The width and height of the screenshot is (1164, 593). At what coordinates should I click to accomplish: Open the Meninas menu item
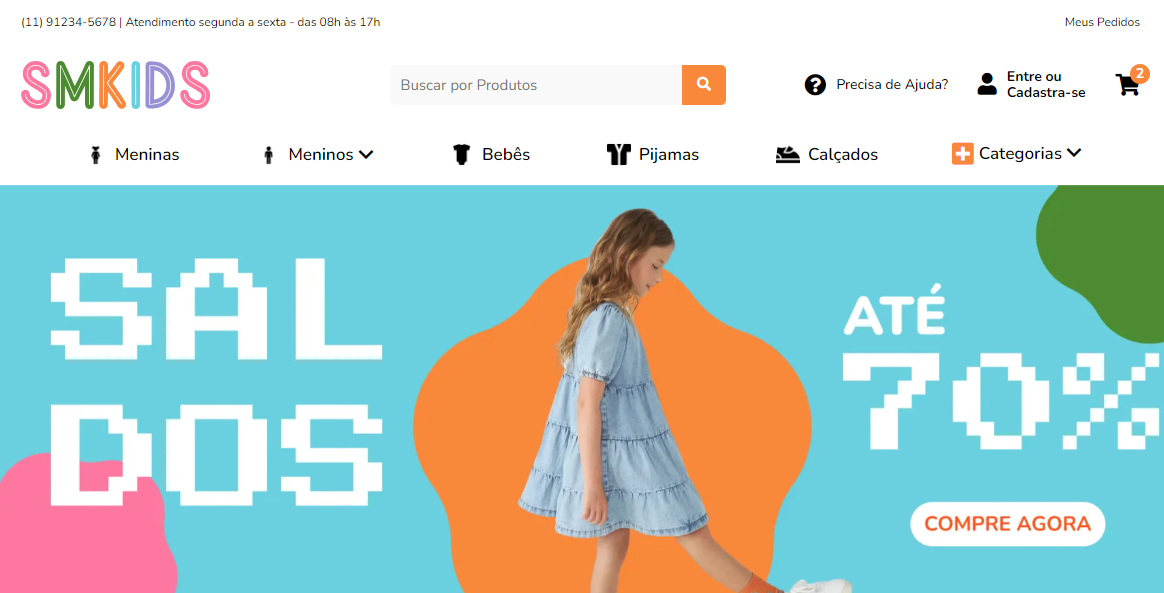[147, 154]
